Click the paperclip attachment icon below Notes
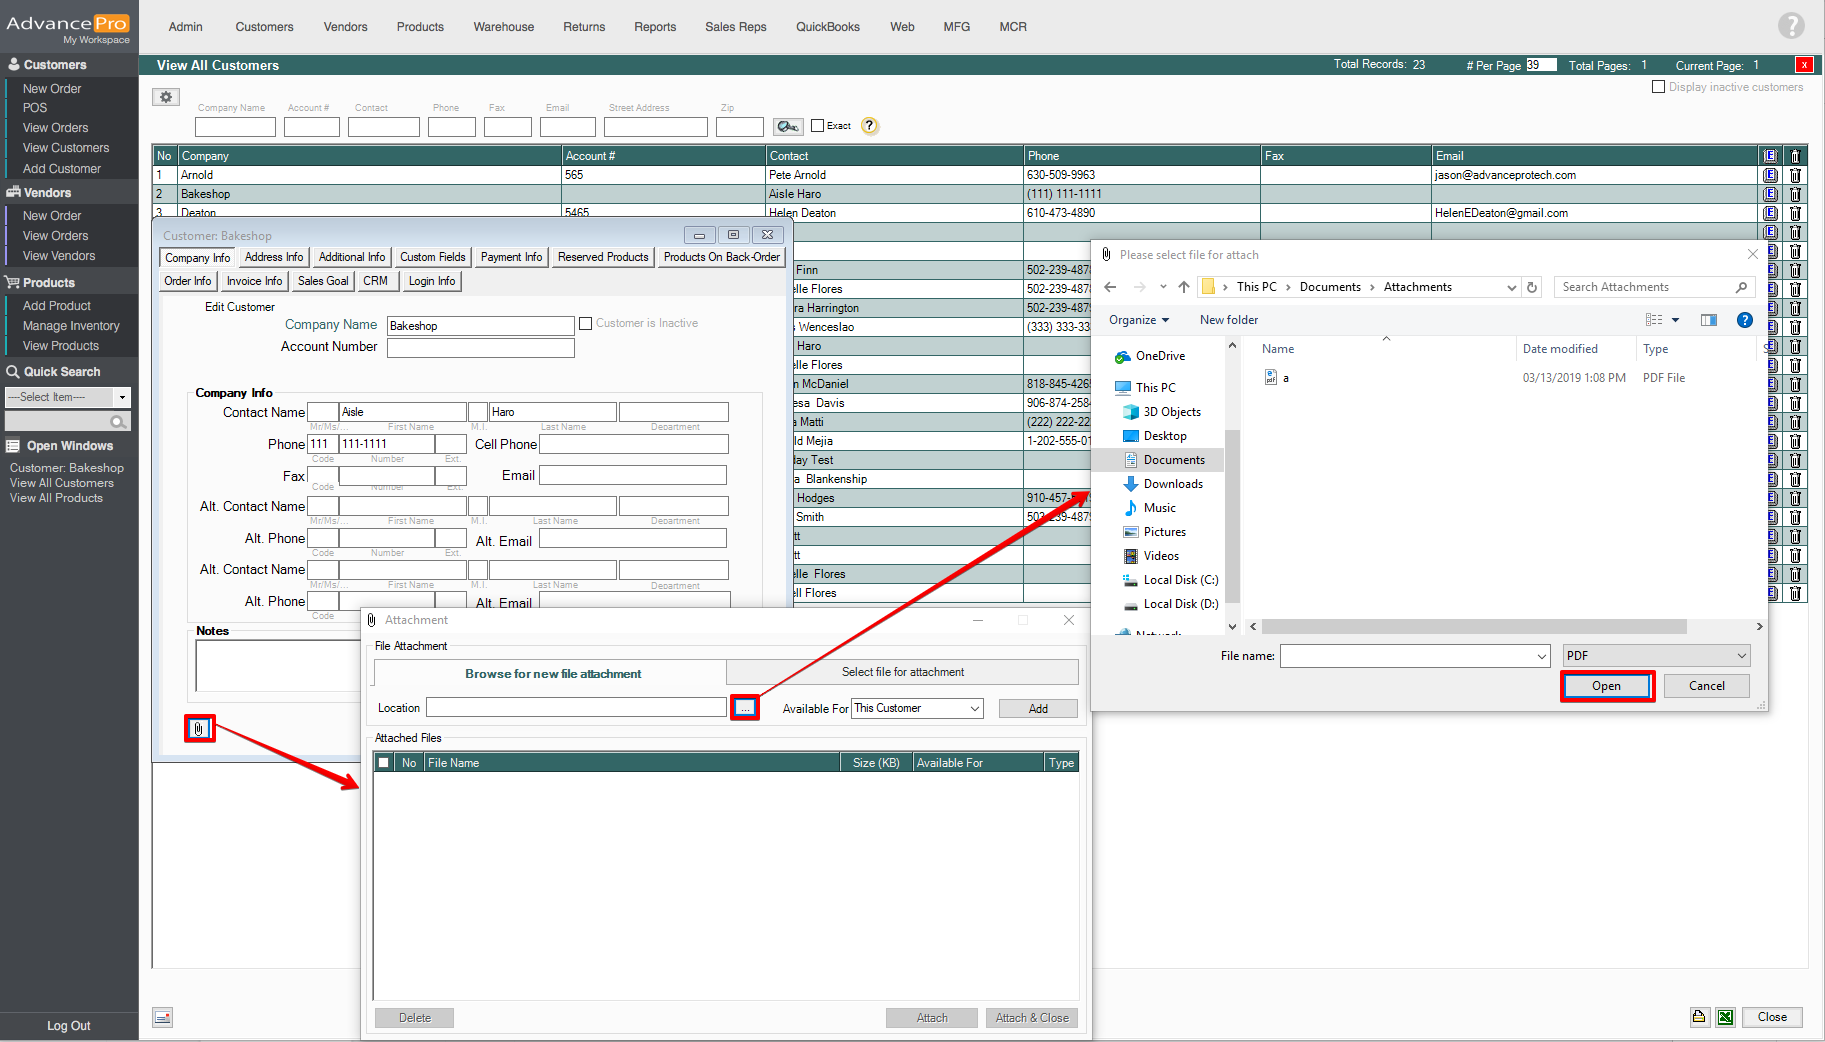The width and height of the screenshot is (1825, 1042). point(199,729)
